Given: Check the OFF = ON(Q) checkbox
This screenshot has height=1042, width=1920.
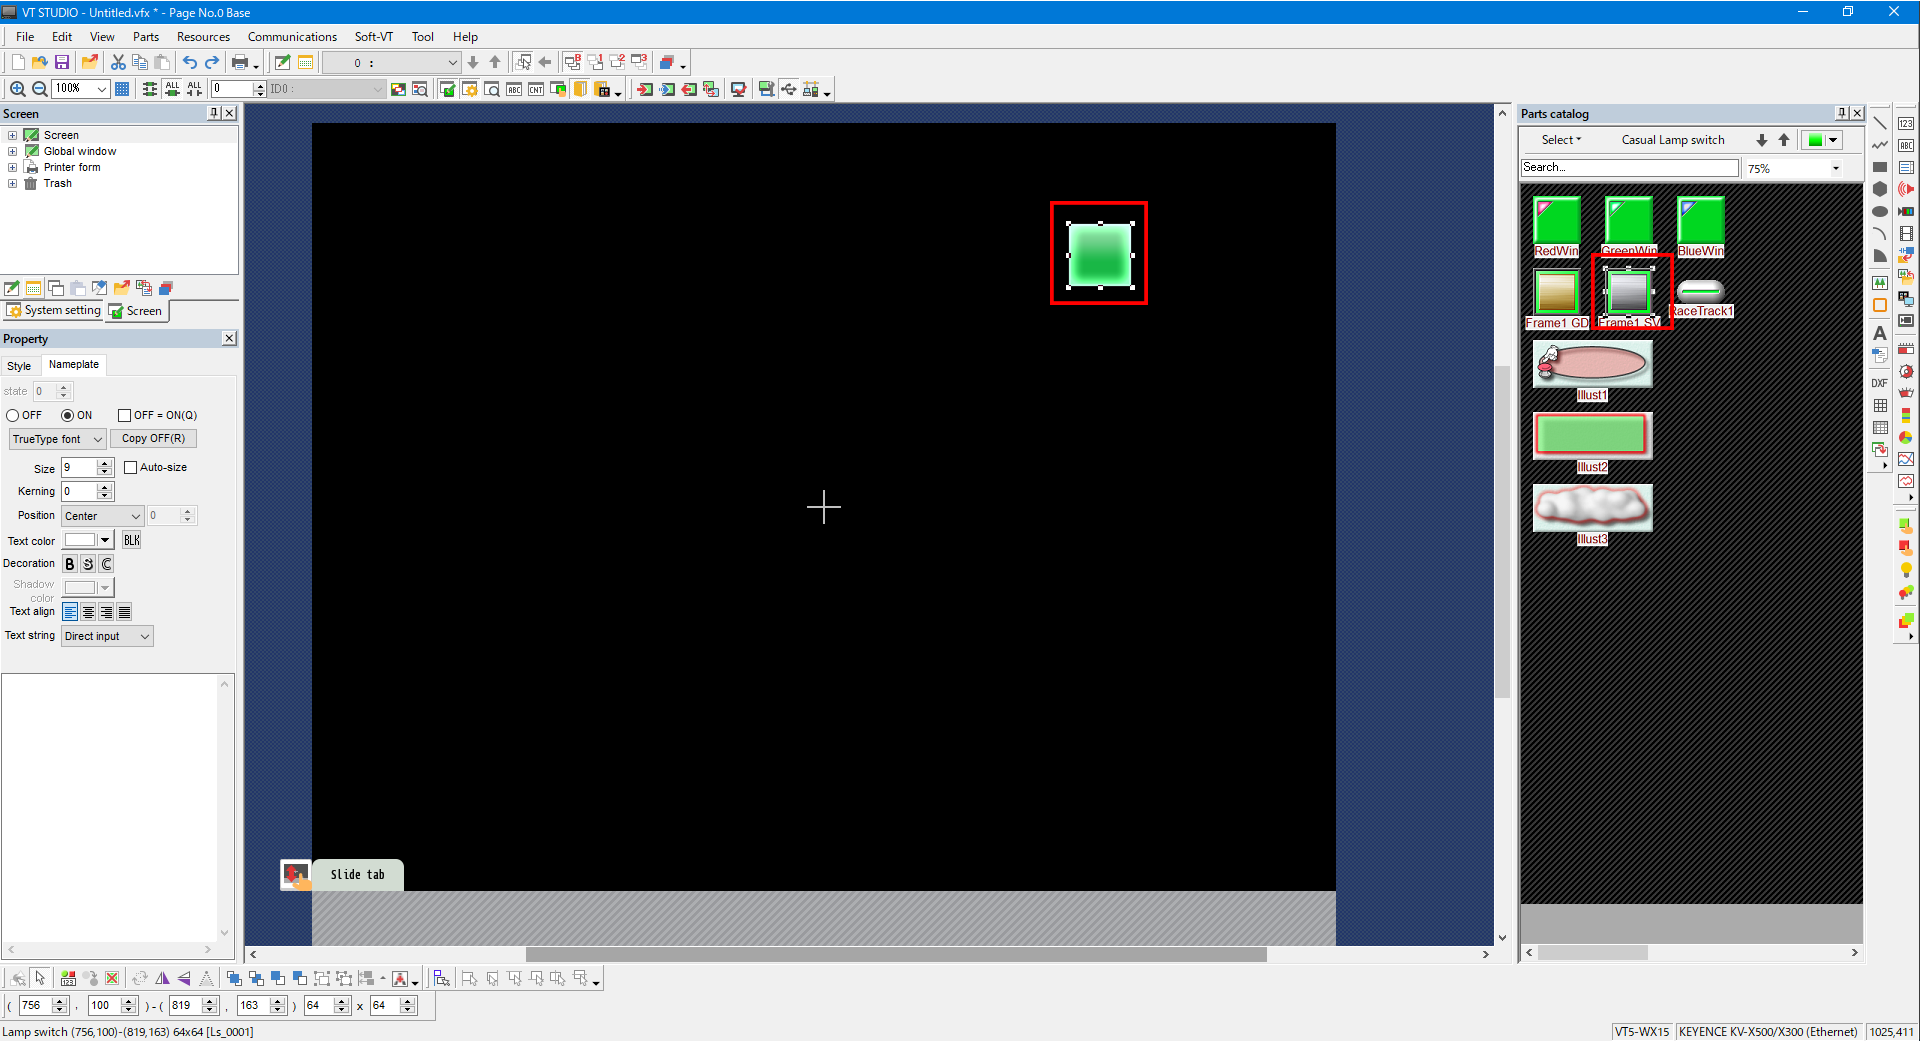Looking at the screenshot, I should click(x=125, y=415).
